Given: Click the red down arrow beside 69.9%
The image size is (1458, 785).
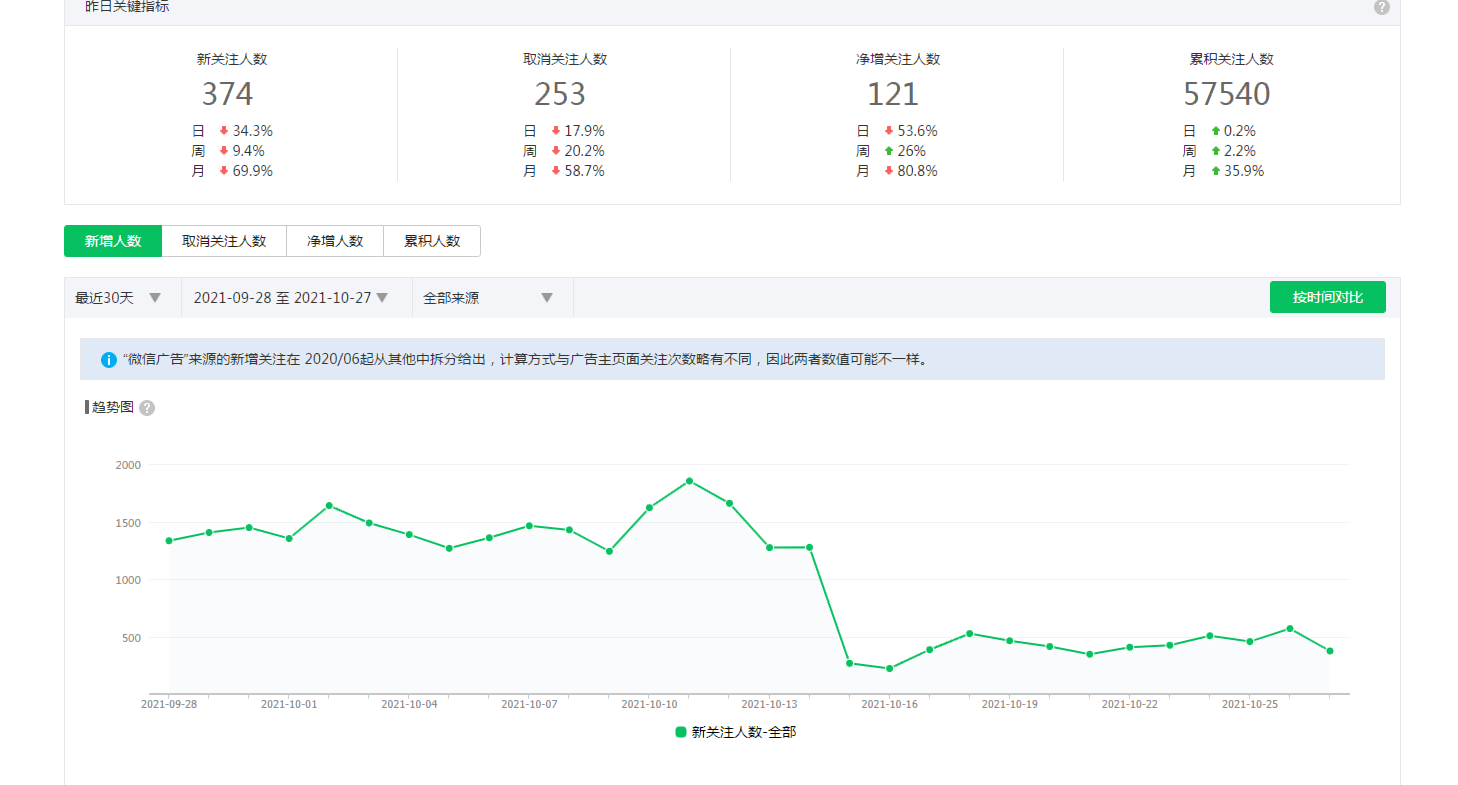Looking at the screenshot, I should [224, 171].
